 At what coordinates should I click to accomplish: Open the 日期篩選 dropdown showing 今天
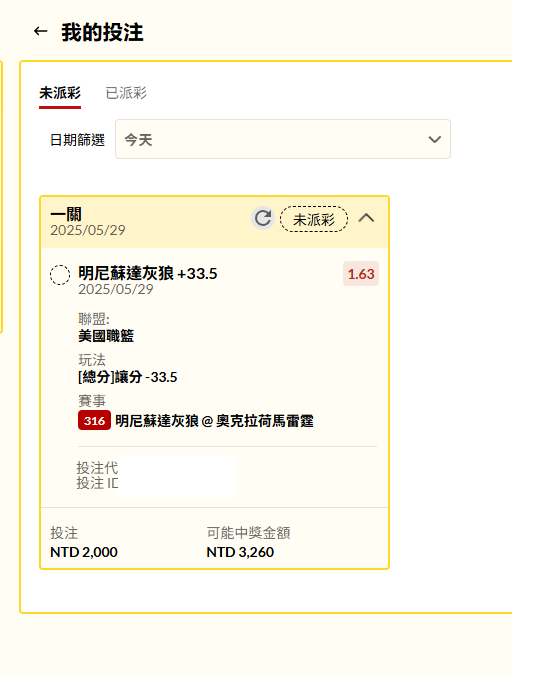coord(283,139)
